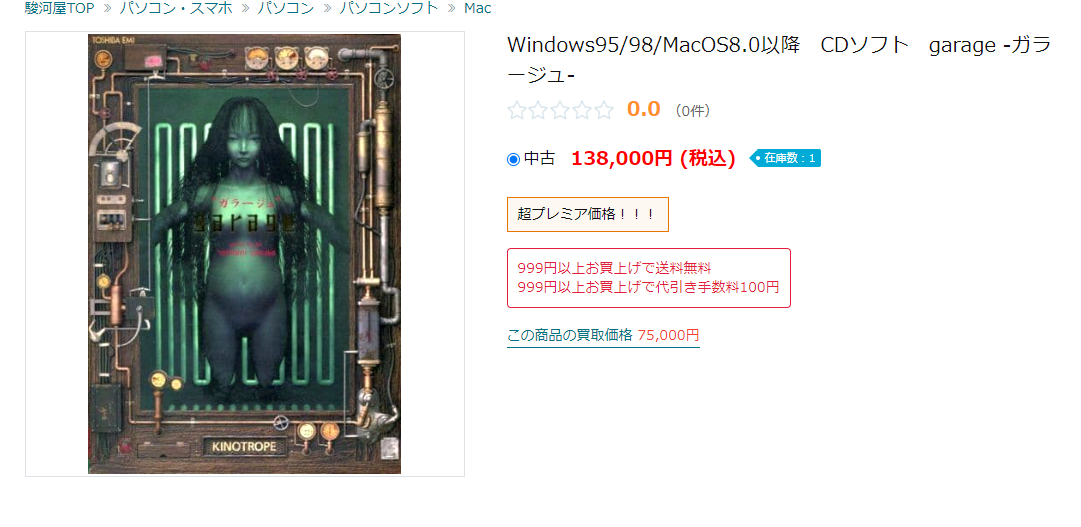Click the 在庫数：1 stock badge
This screenshot has width=1081, height=527.
click(785, 159)
